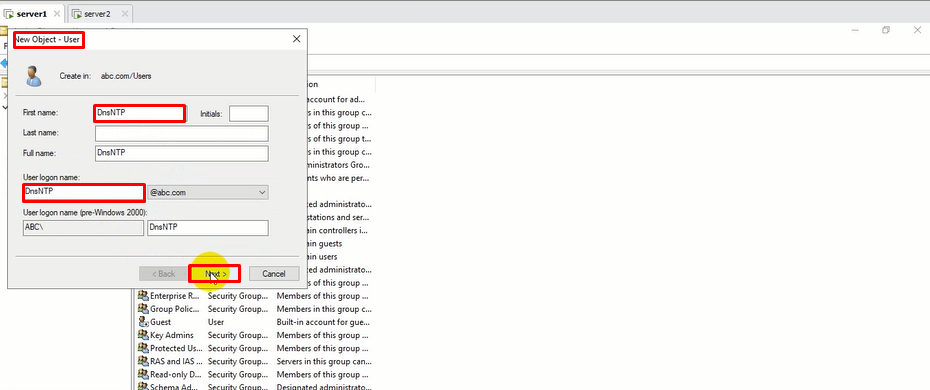Image resolution: width=930 pixels, height=390 pixels.
Task: Click the description 'Servers in this group can...'
Action: coord(324,361)
